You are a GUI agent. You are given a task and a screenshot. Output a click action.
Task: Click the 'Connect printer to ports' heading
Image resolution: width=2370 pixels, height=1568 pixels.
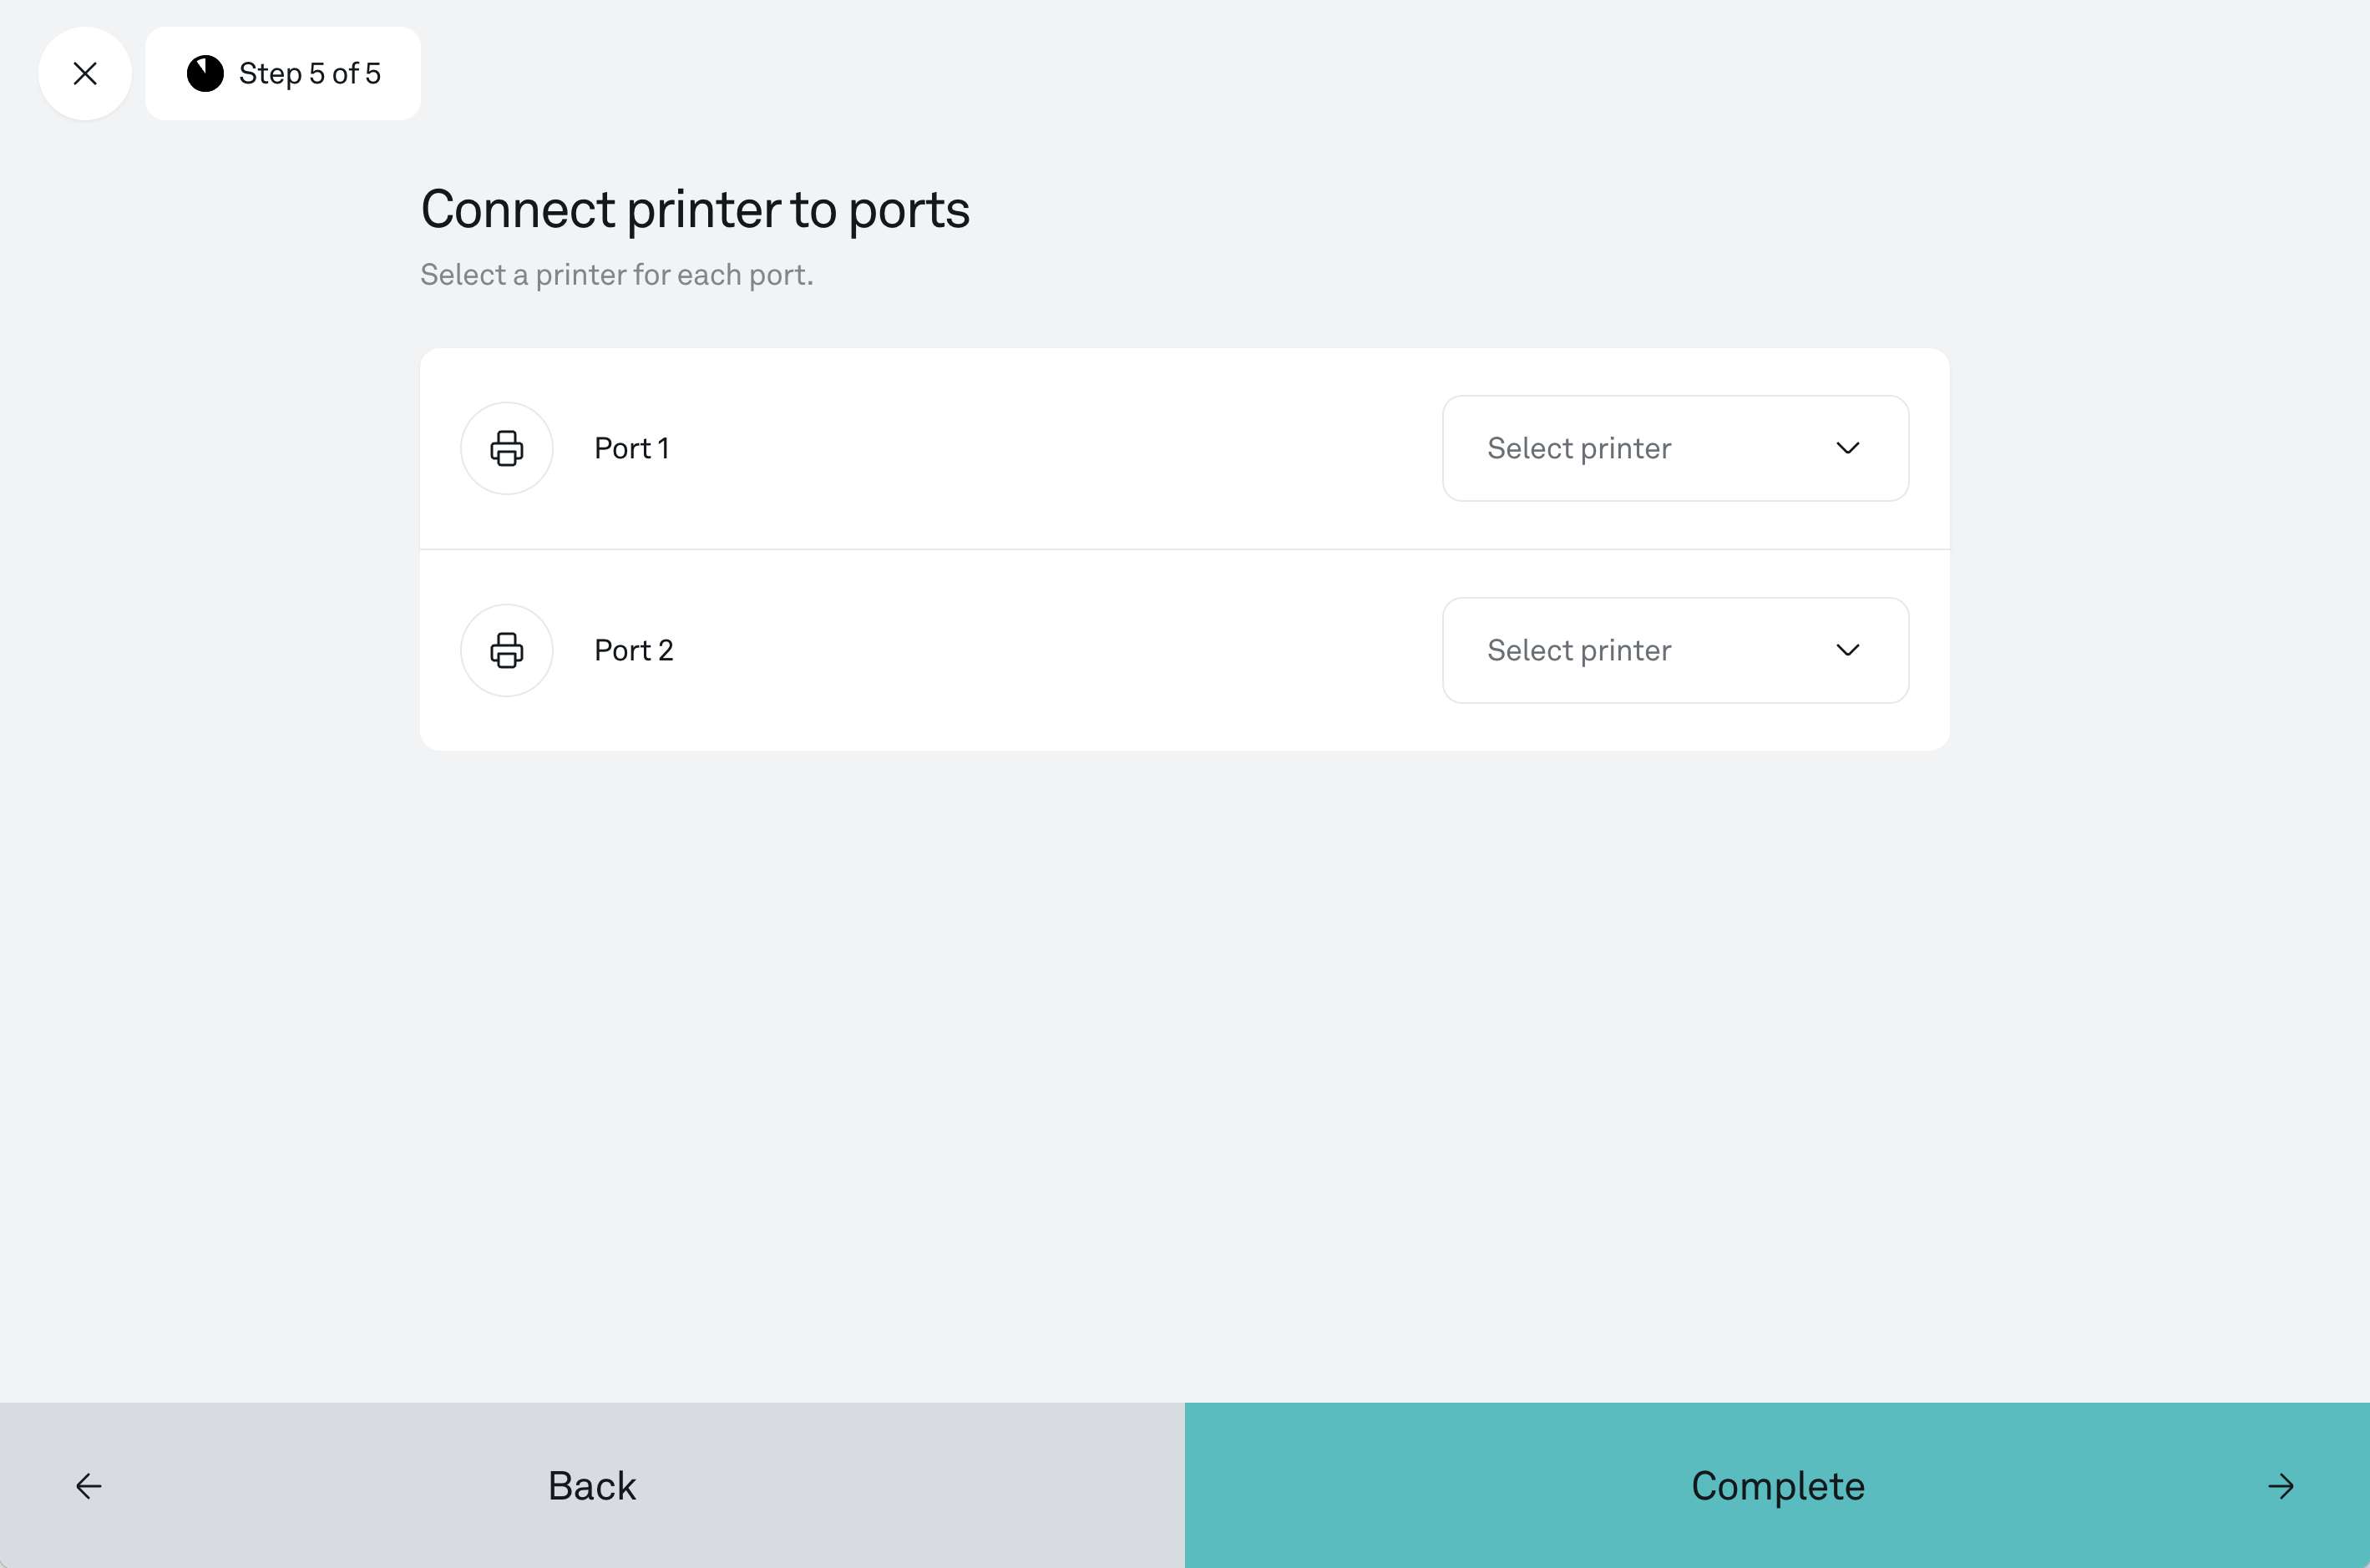click(x=695, y=209)
